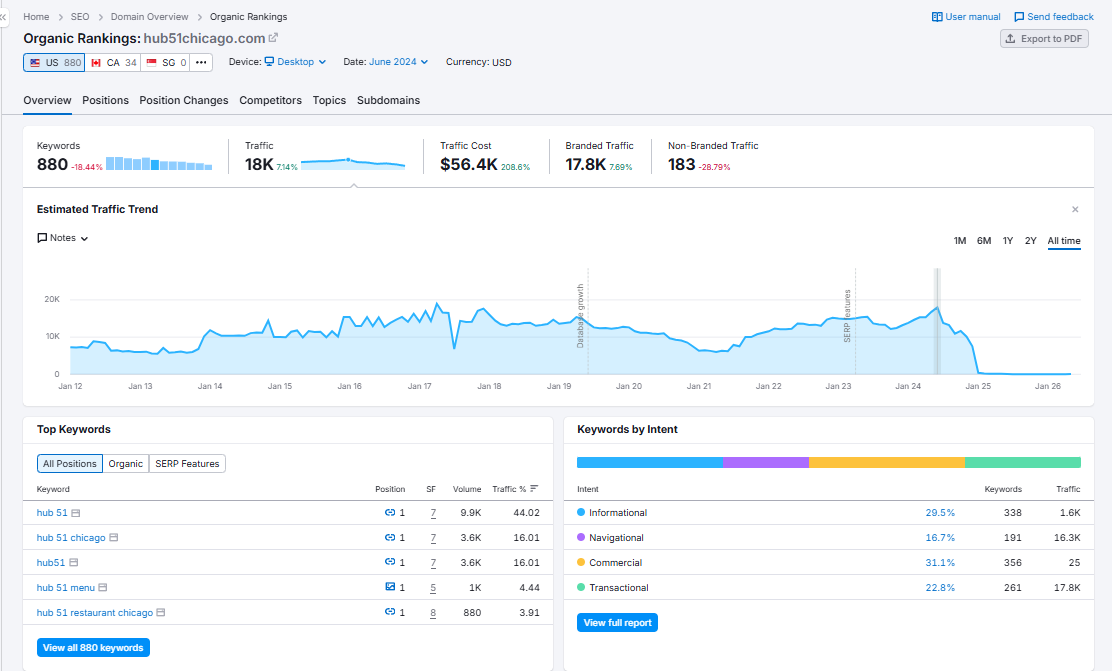Click the User manual book icon
Screen dimensions: 1112x671
pos(937,16)
